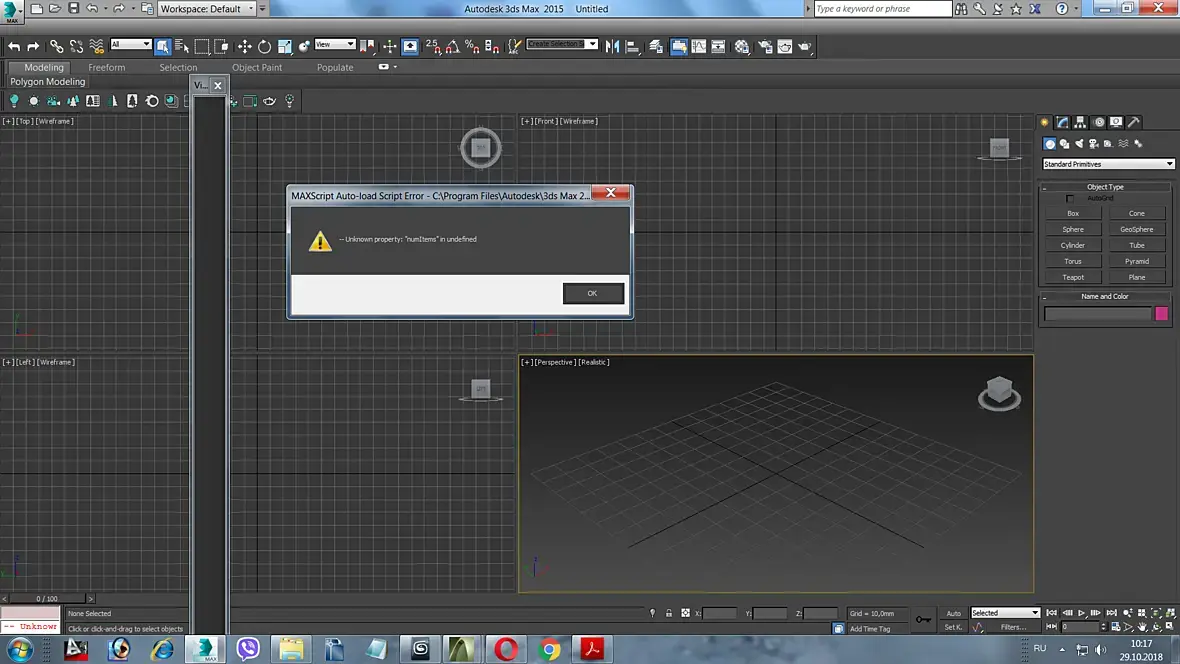Enable the AutoGrid checkbox
The image size is (1180, 664).
pos(1070,199)
